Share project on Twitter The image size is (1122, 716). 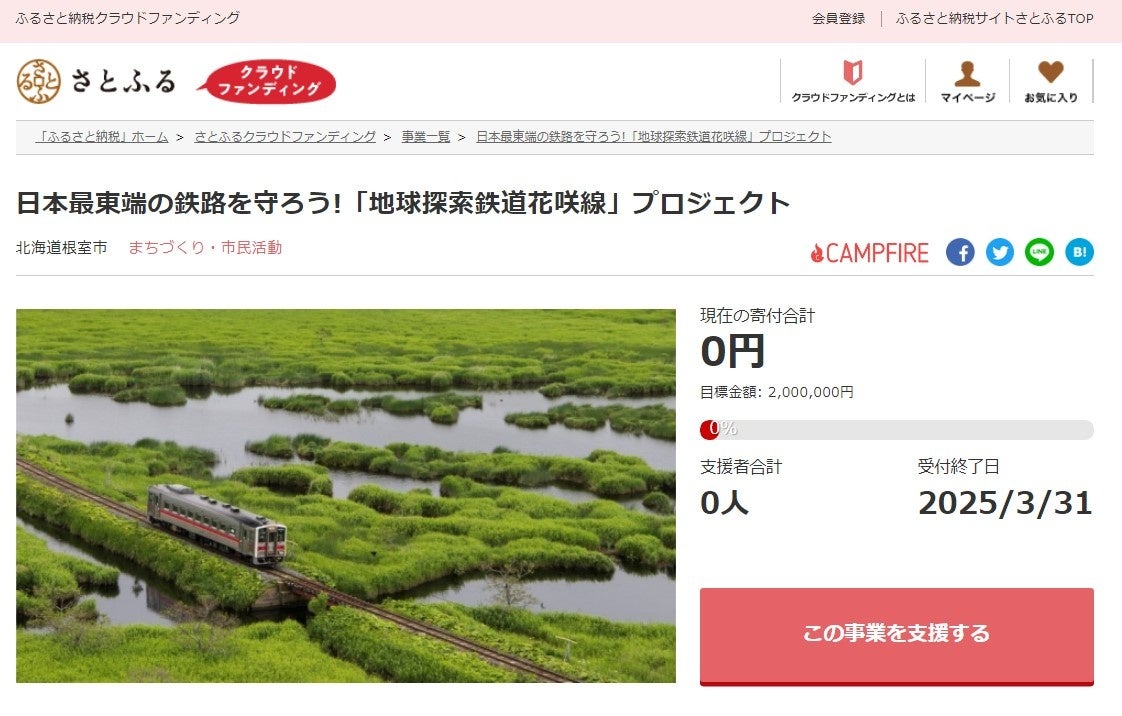tap(1000, 252)
